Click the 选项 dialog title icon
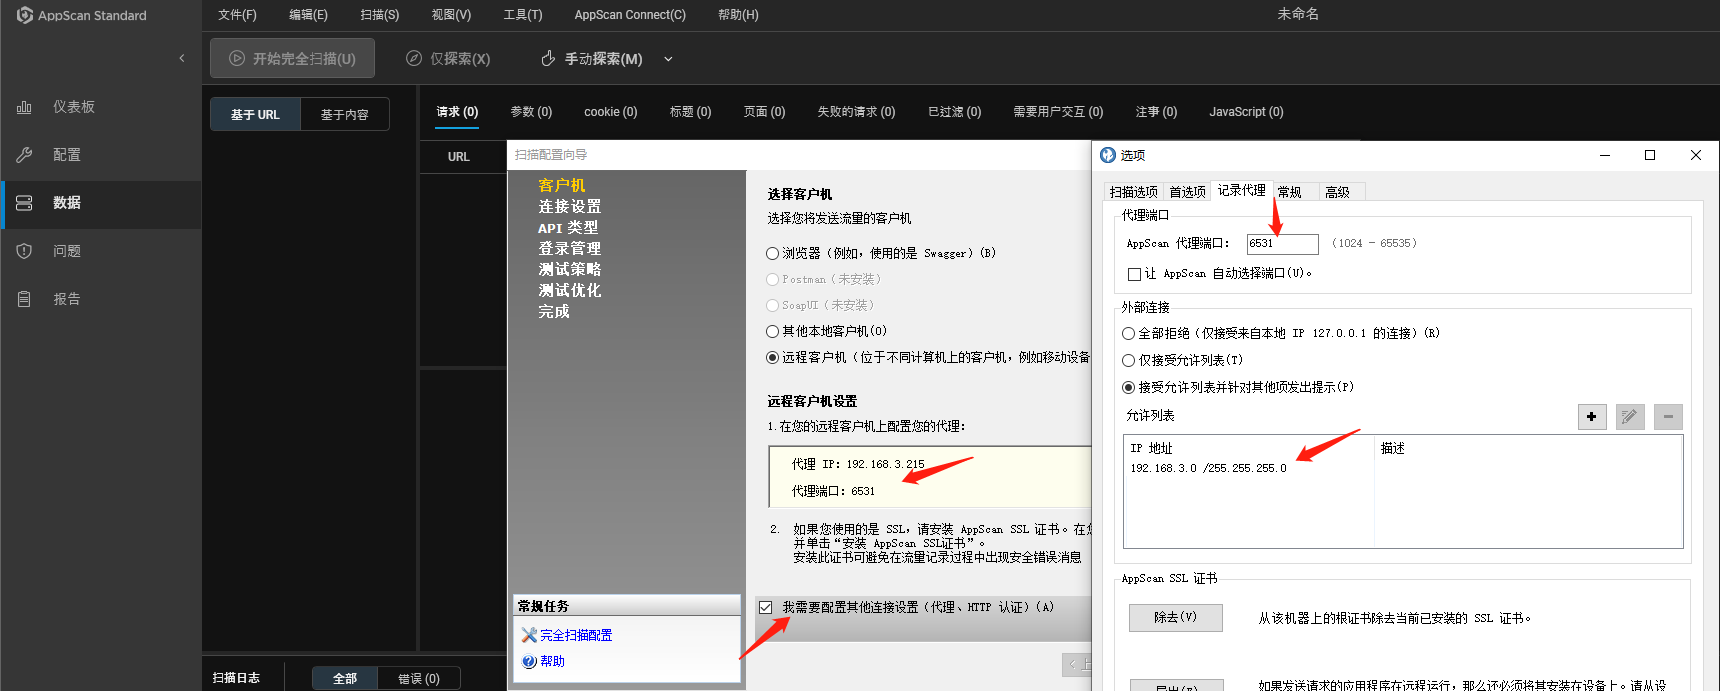 pyautogui.click(x=1108, y=155)
